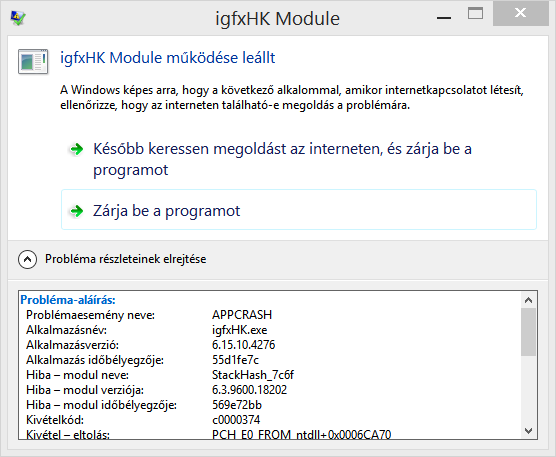This screenshot has height=457, width=556.
Task: Click the 'Alkalmazás időbélyegzője:' label
Action: coord(95,360)
